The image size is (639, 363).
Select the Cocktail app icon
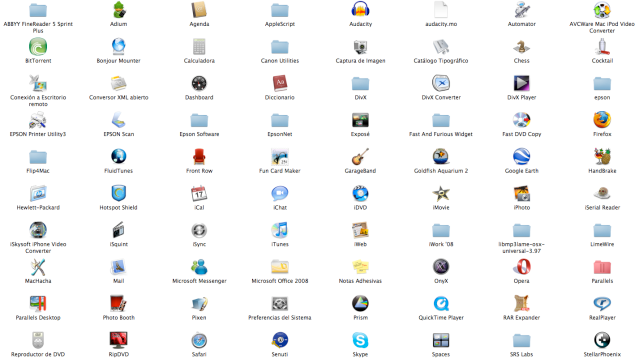click(602, 46)
